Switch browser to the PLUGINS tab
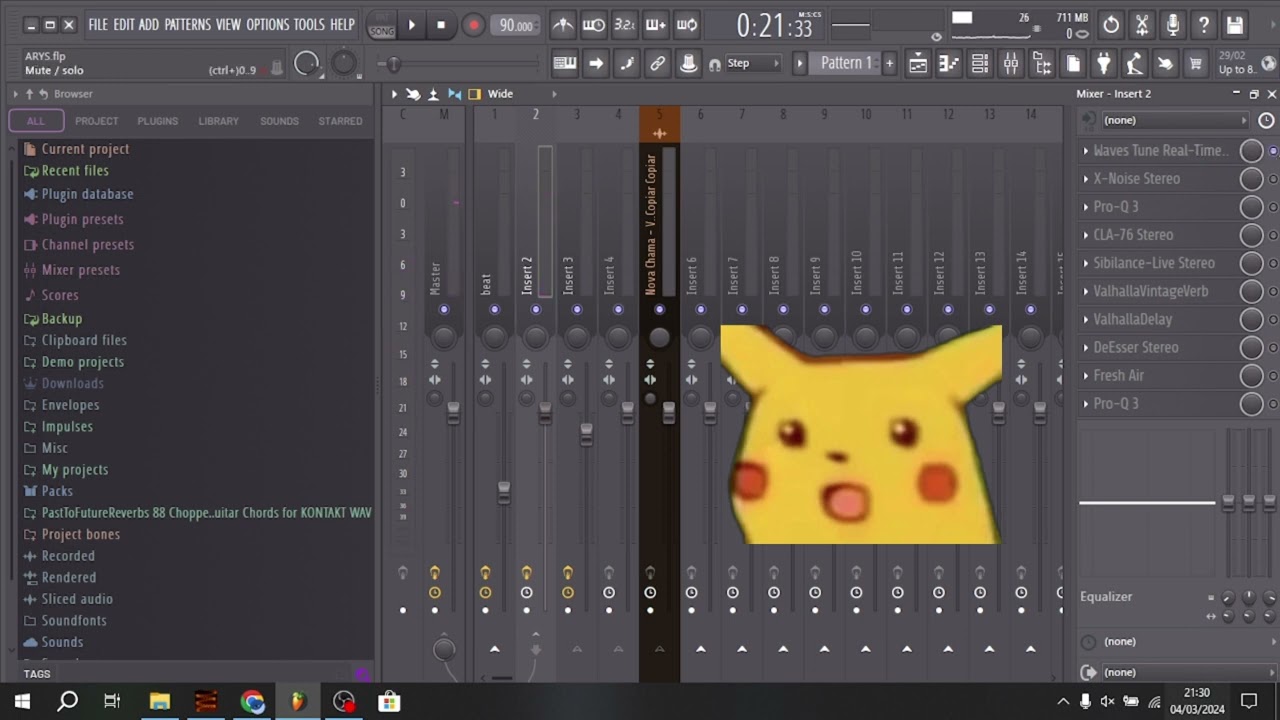The width and height of the screenshot is (1280, 720). (x=158, y=121)
